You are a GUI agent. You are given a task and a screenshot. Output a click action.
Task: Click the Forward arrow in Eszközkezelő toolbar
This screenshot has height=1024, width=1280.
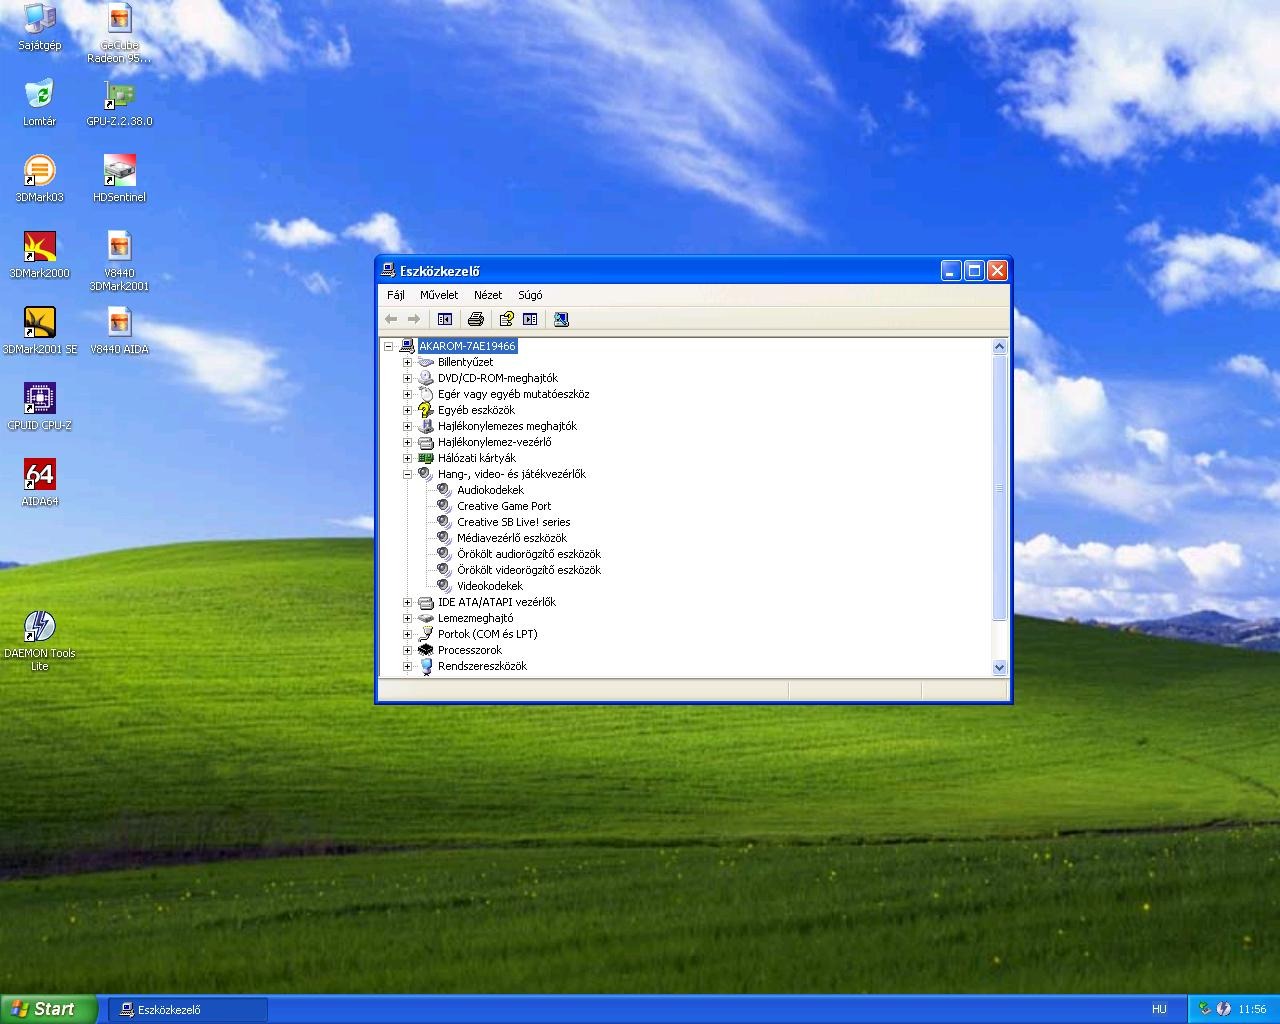(x=414, y=319)
